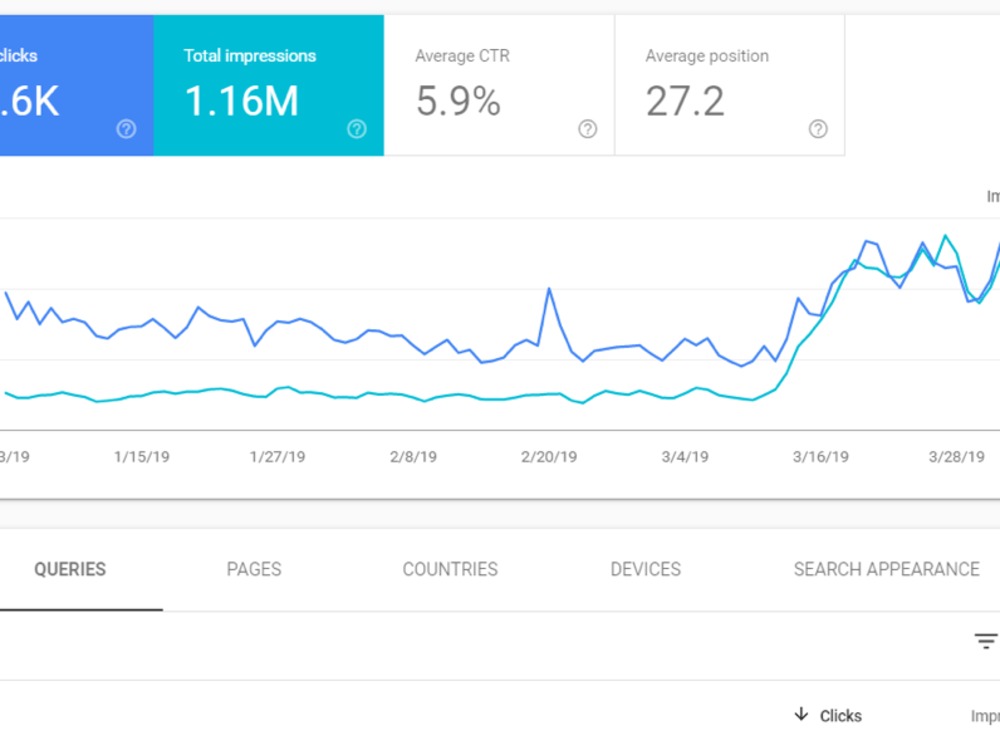Click the 27.2 average position value
1000x750 pixels.
pos(685,101)
